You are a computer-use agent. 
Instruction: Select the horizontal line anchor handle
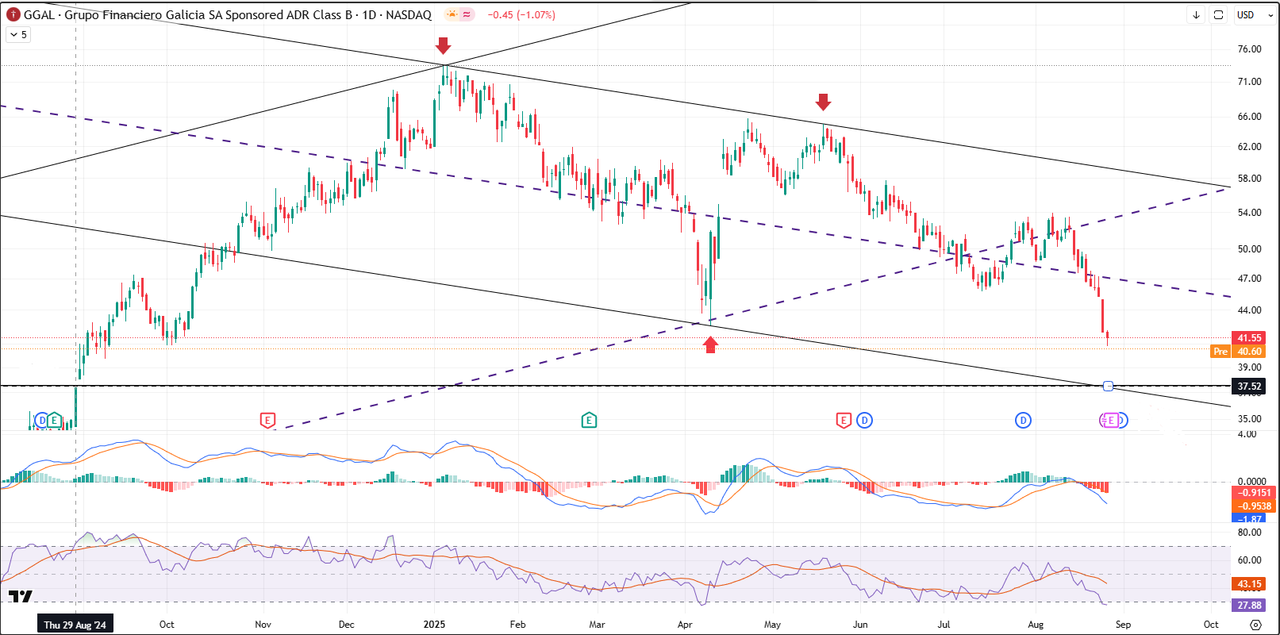[1108, 386]
